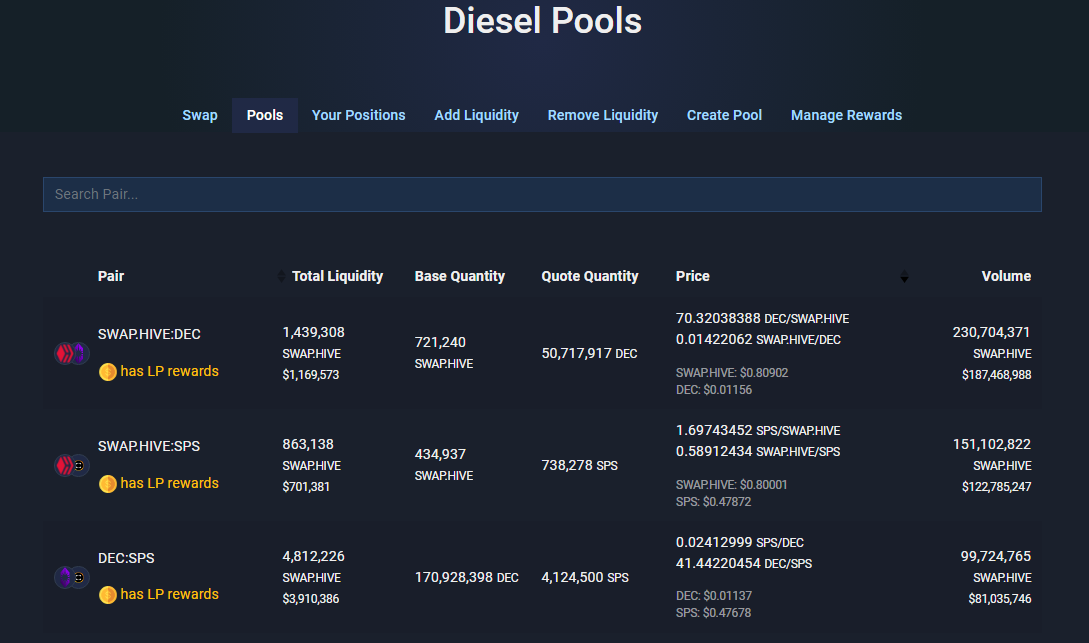Click price 41.44220454 DEC/SPS
1089x643 pixels.
[744, 563]
